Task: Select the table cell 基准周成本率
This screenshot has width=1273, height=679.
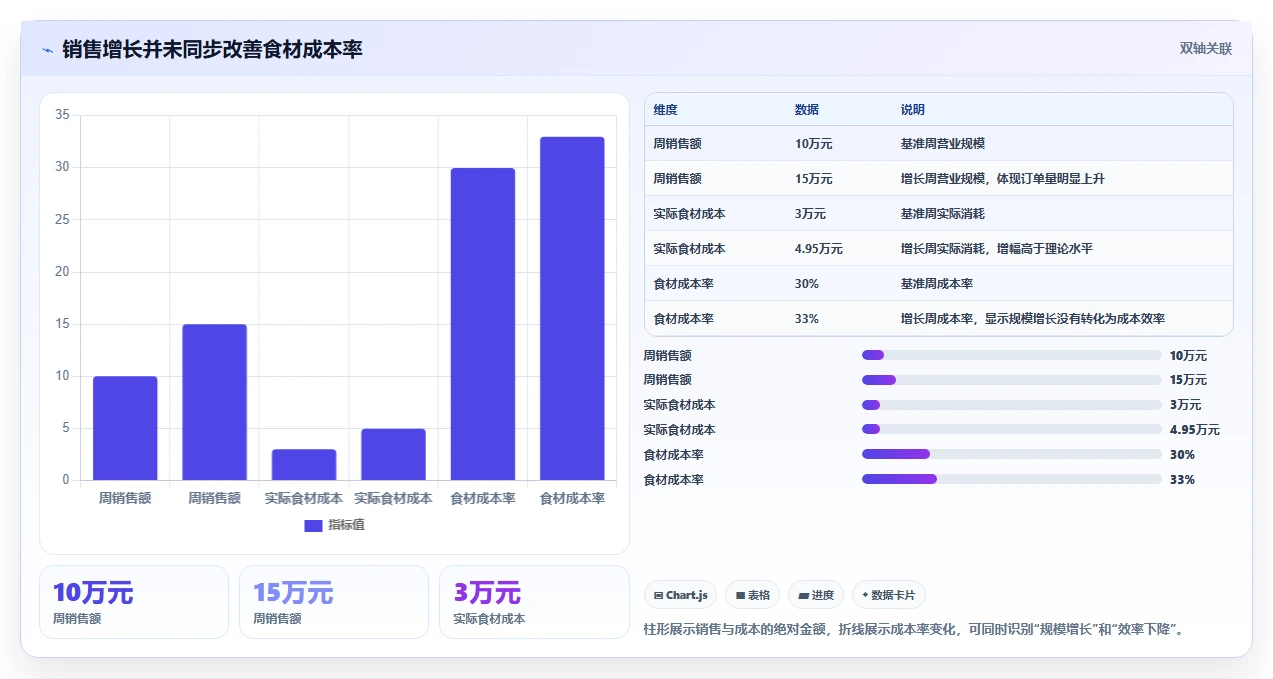Action: click(937, 284)
